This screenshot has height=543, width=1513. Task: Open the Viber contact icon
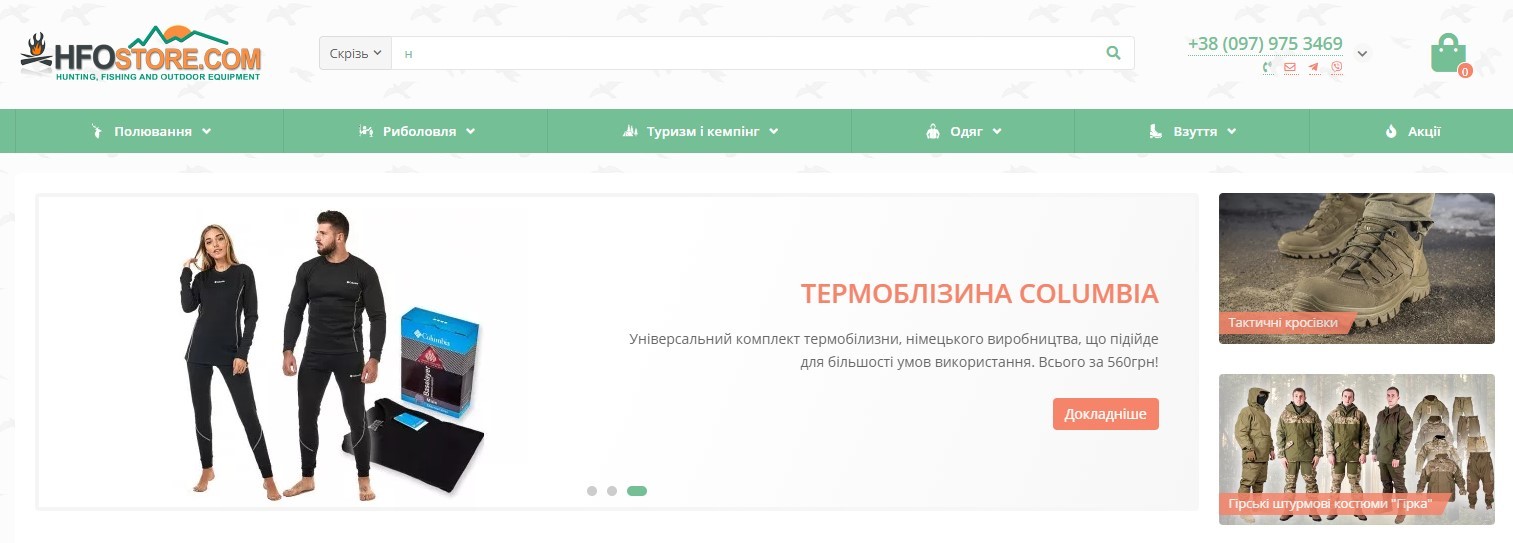(x=1337, y=68)
